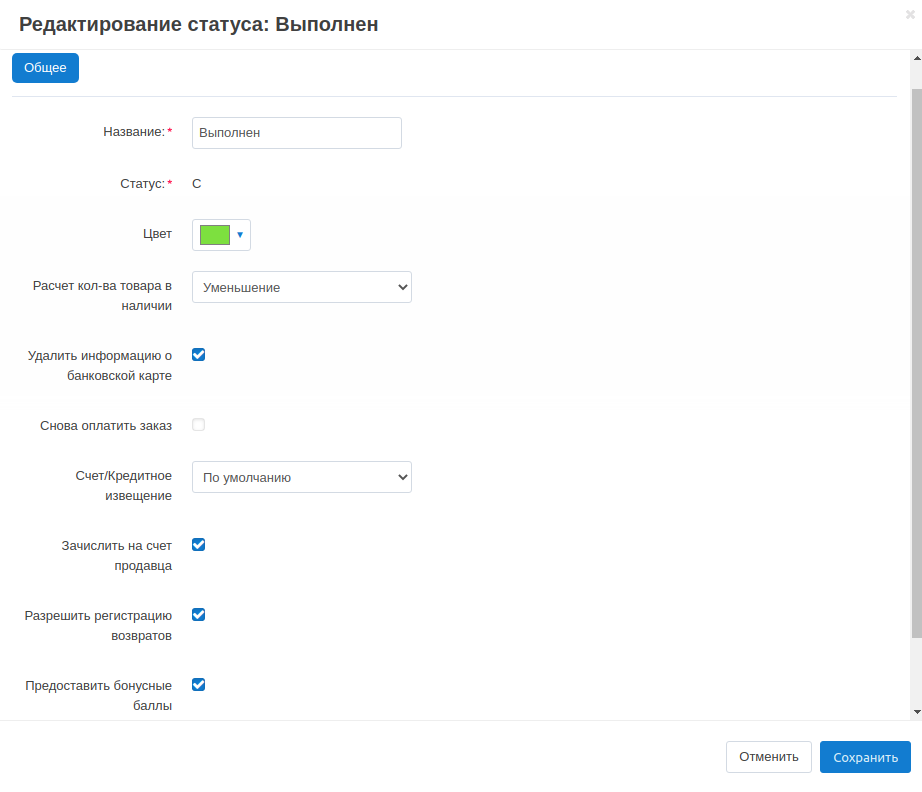The width and height of the screenshot is (922, 792).
Task: Toggle the Снова оплатить заказ checkbox
Action: point(198,424)
